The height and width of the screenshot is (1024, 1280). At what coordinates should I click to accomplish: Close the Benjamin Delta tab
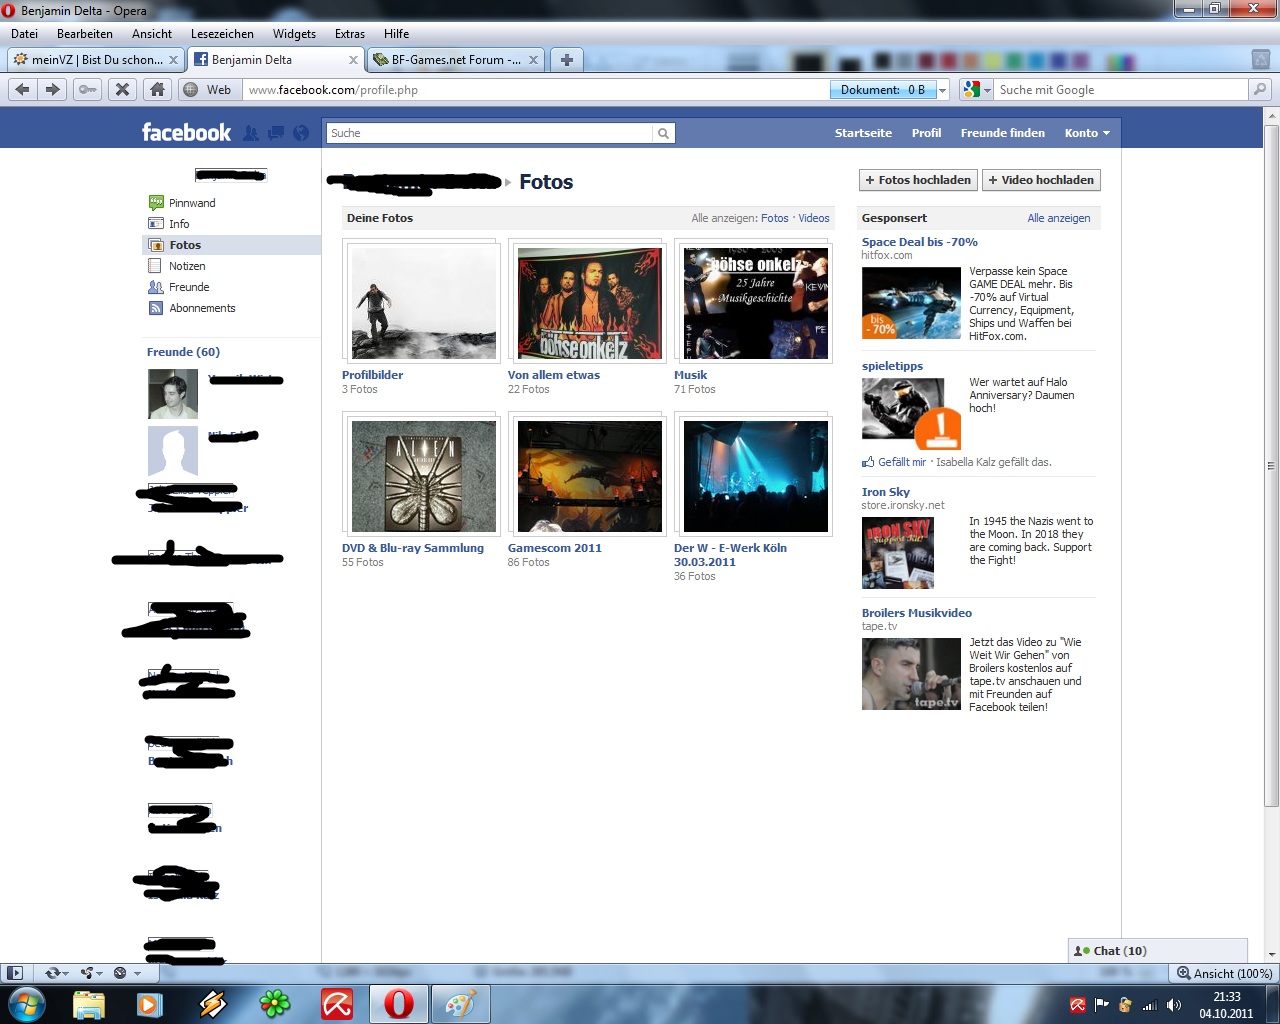click(353, 60)
